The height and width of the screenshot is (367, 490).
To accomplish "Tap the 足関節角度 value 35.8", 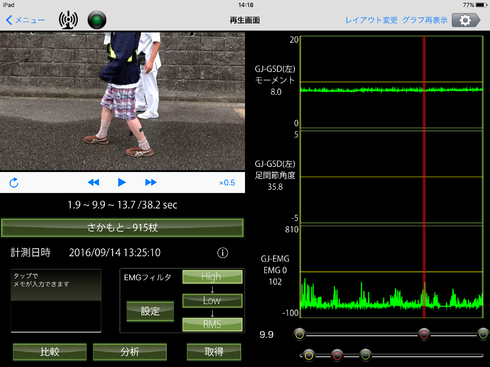I will pyautogui.click(x=275, y=187).
